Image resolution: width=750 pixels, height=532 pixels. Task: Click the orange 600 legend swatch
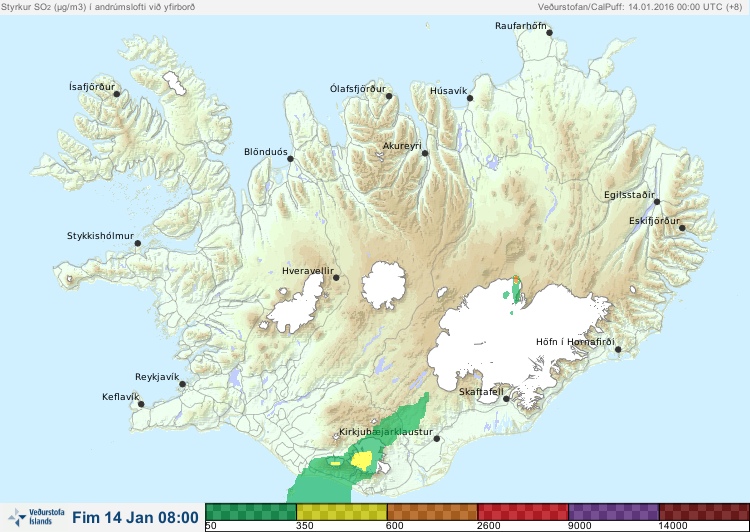pos(432,512)
